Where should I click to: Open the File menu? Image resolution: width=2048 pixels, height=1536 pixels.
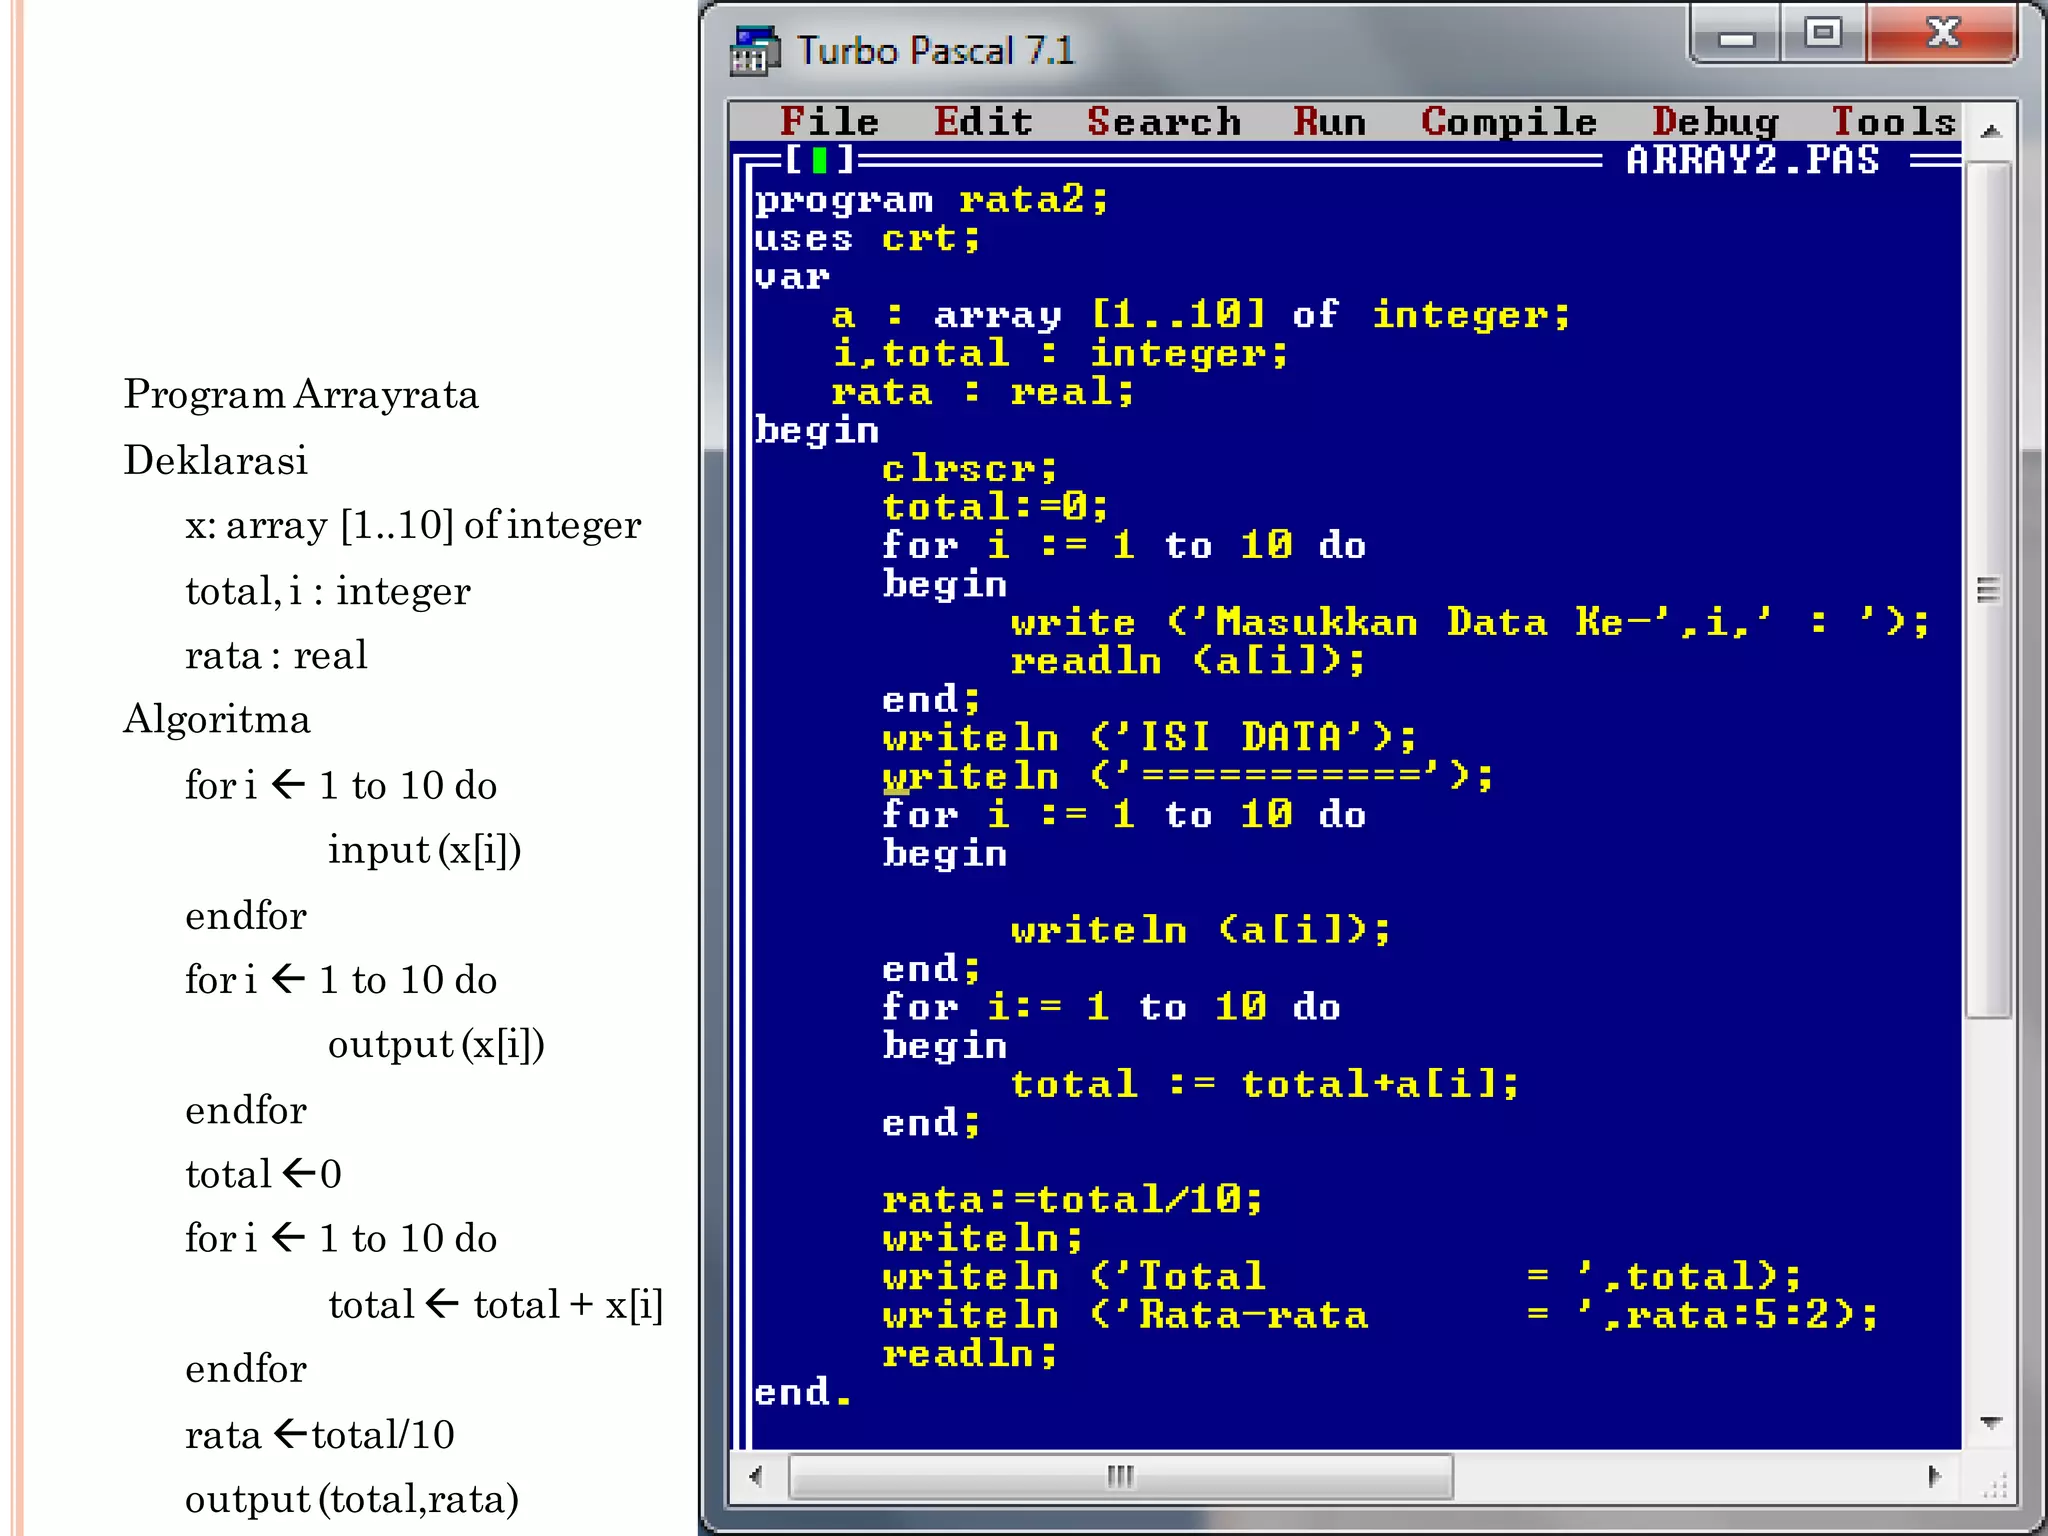coord(829,121)
